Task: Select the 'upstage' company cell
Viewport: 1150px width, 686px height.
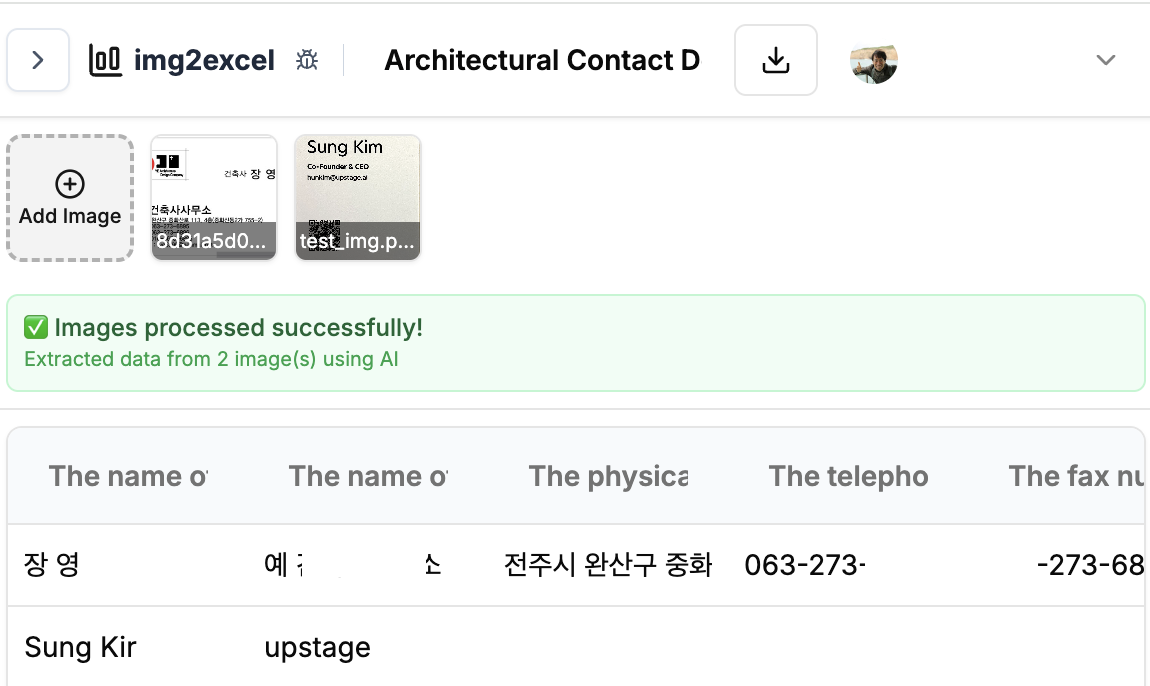Action: pos(317,647)
